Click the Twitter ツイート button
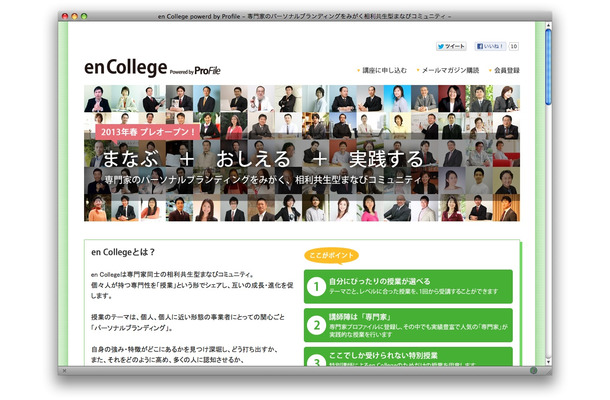Image resolution: width=610 pixels, height=400 pixels. pos(451,46)
